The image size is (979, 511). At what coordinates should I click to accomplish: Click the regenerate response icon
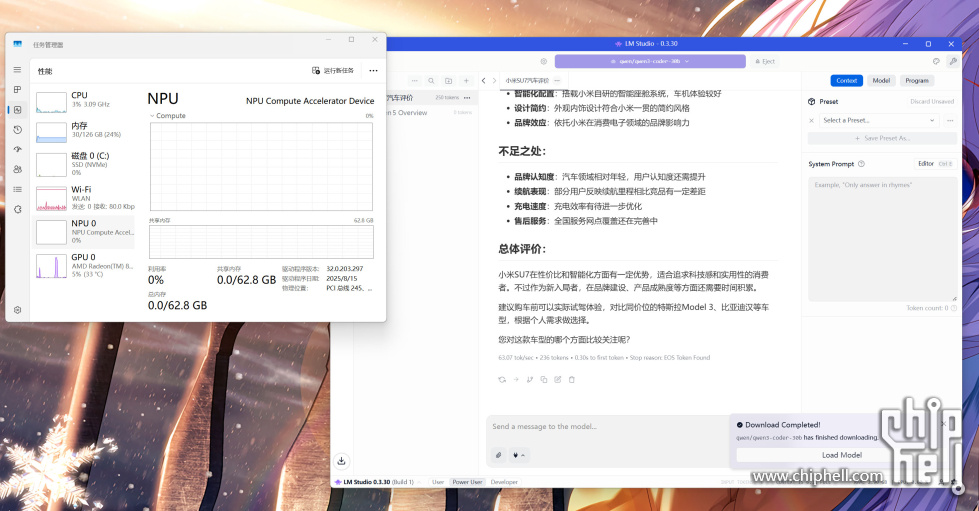click(502, 379)
